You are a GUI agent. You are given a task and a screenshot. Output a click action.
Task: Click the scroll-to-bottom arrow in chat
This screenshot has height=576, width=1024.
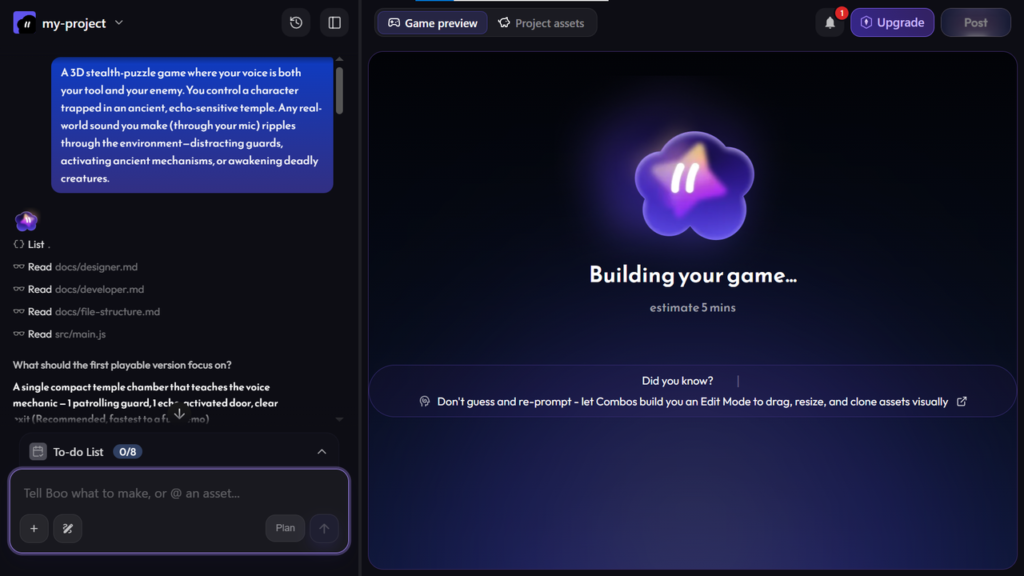pos(179,413)
